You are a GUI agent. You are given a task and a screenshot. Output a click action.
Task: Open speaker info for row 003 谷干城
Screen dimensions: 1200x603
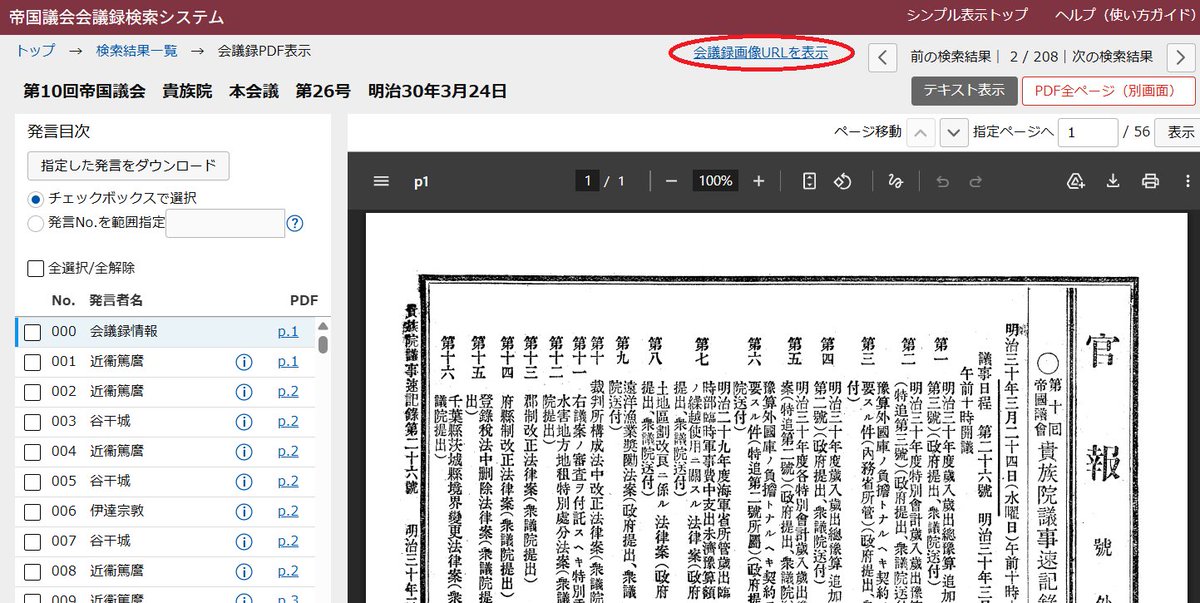tap(243, 421)
